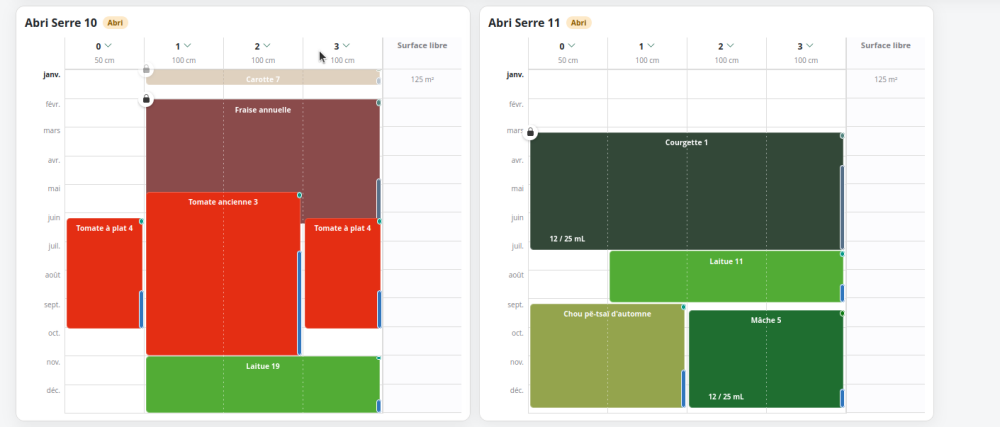Click blue side handle on Laitue 19 block

379,406
